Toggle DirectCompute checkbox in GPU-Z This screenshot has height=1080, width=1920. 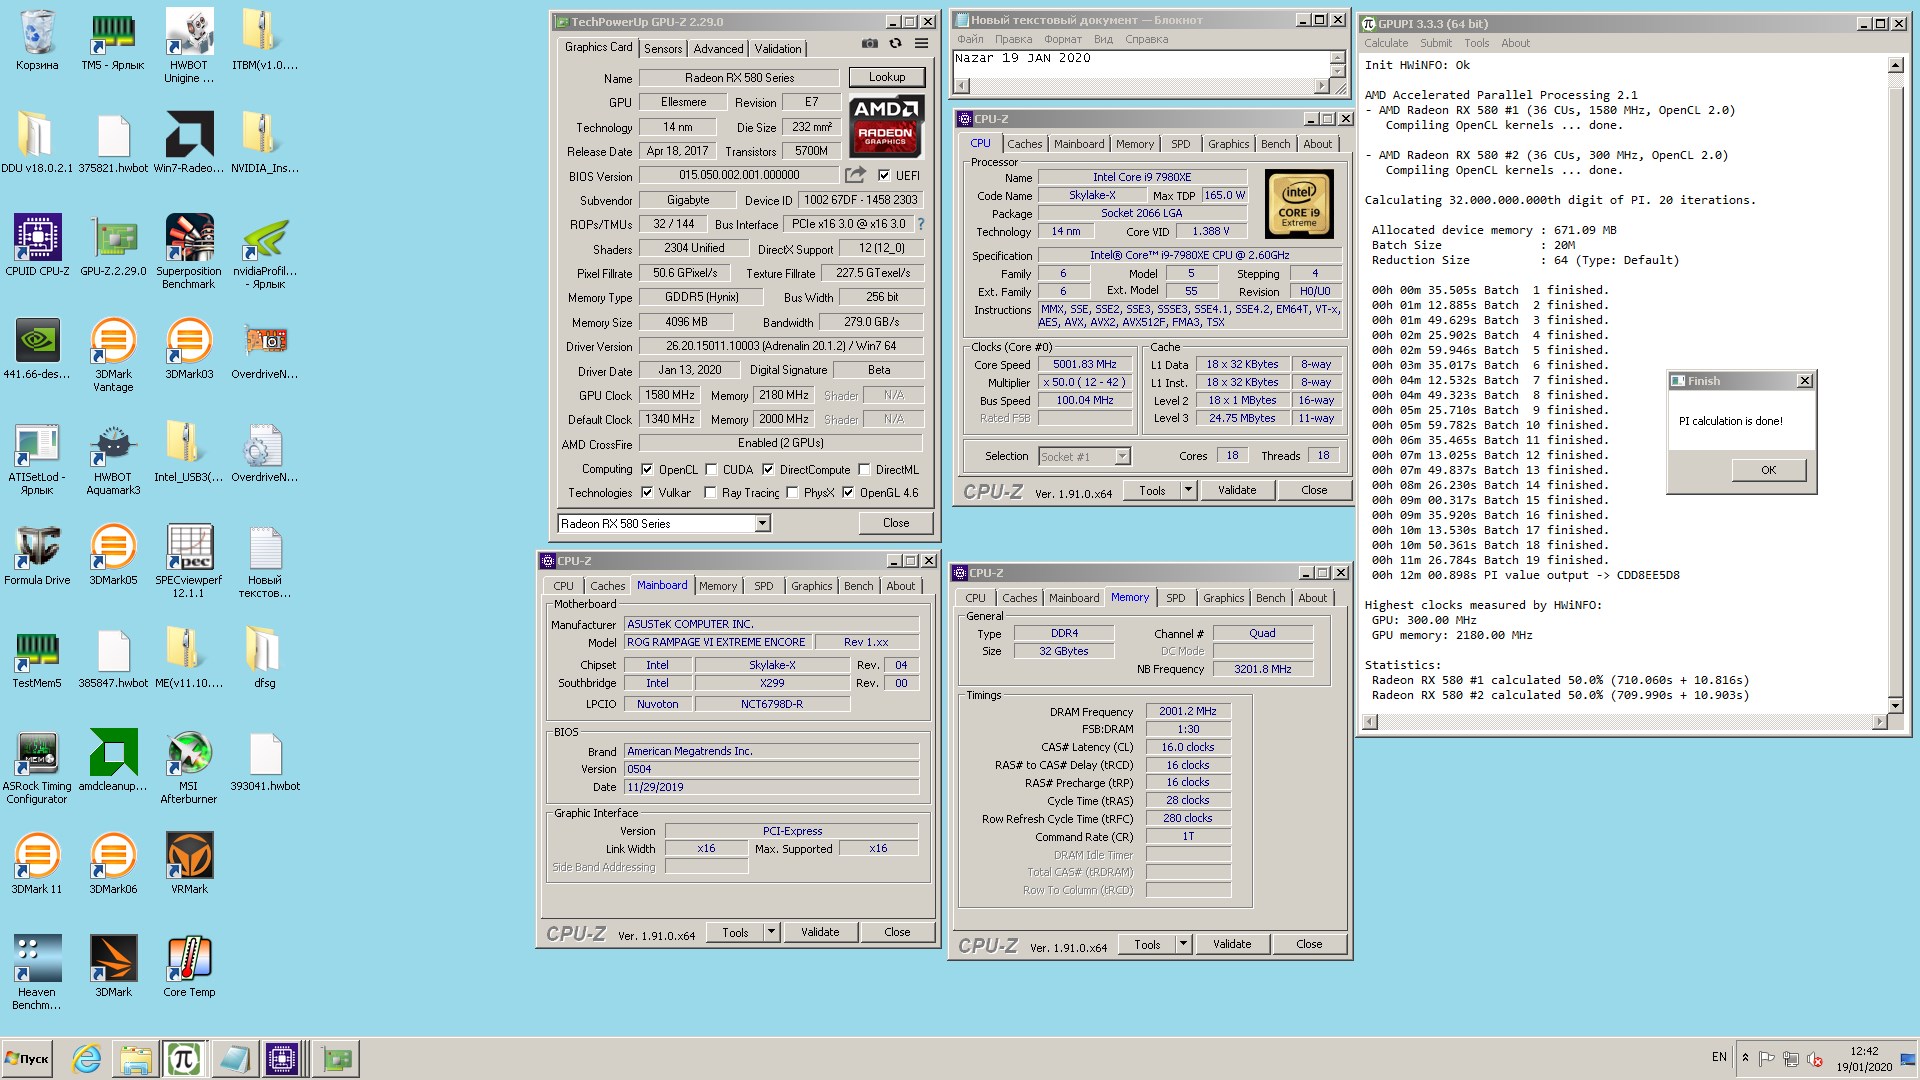click(768, 469)
